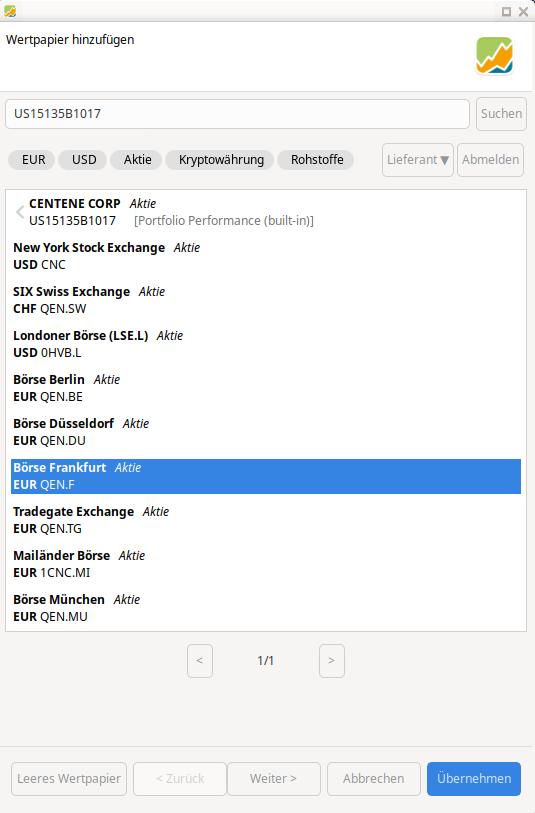Click the 1/1 page indicator
The width and height of the screenshot is (535, 813).
265,661
